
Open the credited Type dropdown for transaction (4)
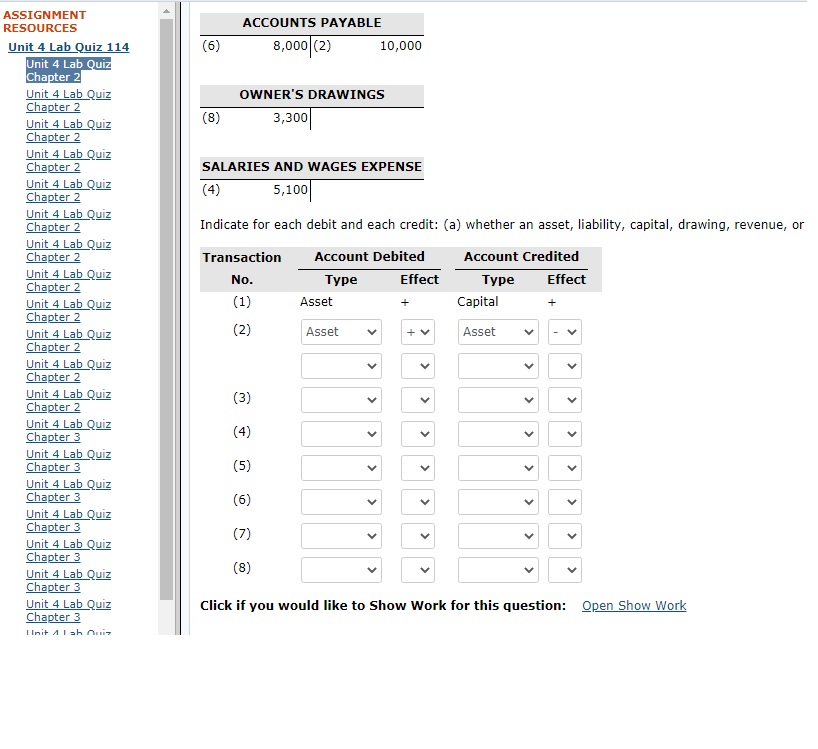497,433
